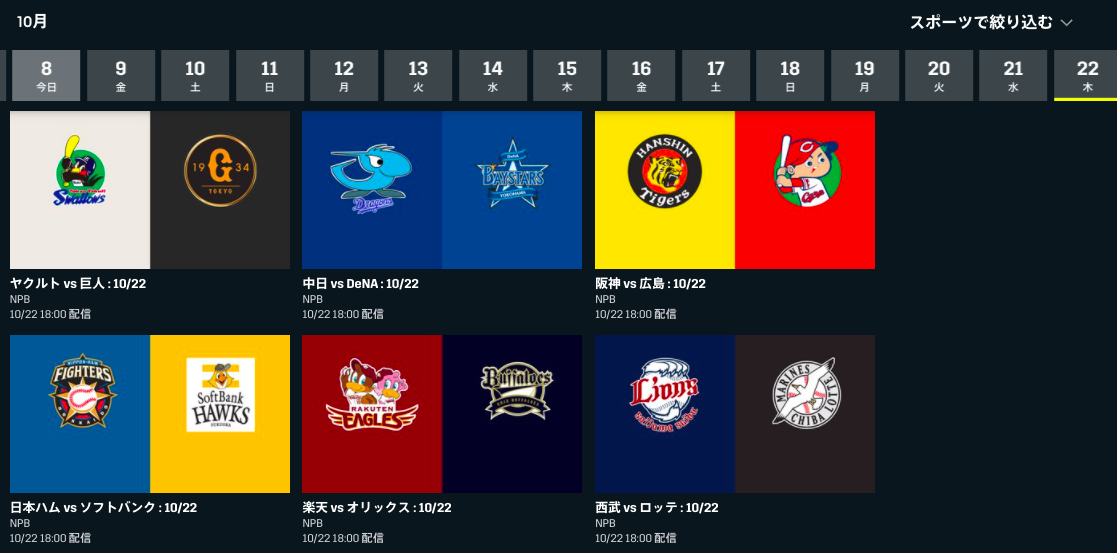Image resolution: width=1117 pixels, height=553 pixels.
Task: Select the Hanshin Tigers logo
Action: click(665, 172)
